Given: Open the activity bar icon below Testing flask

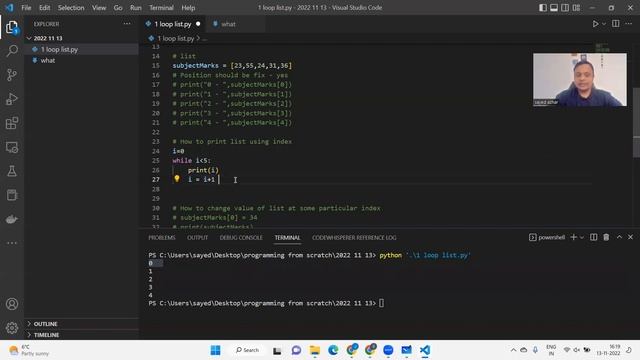Looking at the screenshot, I should [12, 195].
